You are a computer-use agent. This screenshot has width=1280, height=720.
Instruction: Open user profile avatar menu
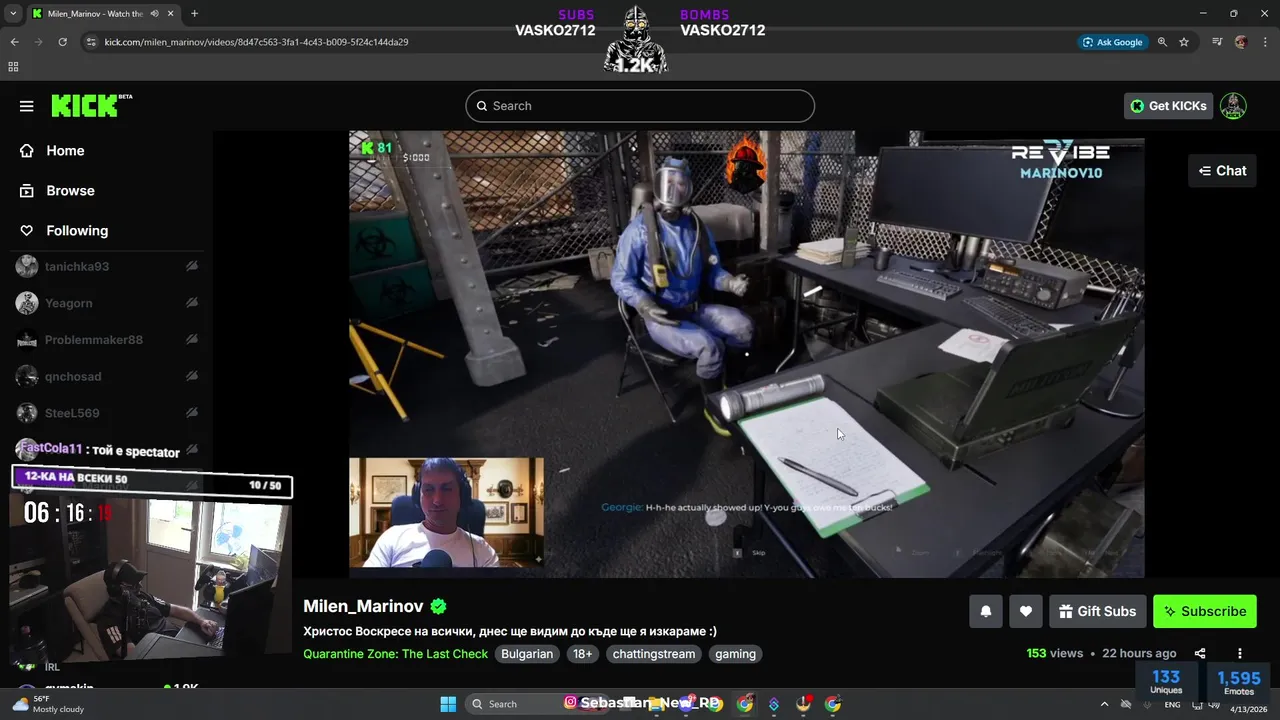point(1233,106)
